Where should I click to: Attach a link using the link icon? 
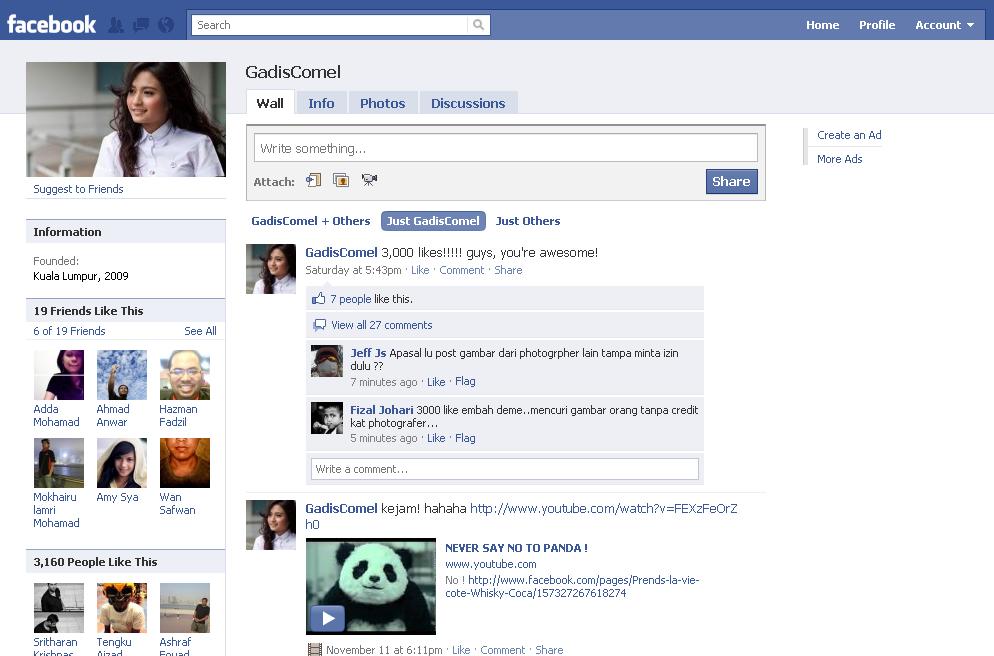coord(314,181)
